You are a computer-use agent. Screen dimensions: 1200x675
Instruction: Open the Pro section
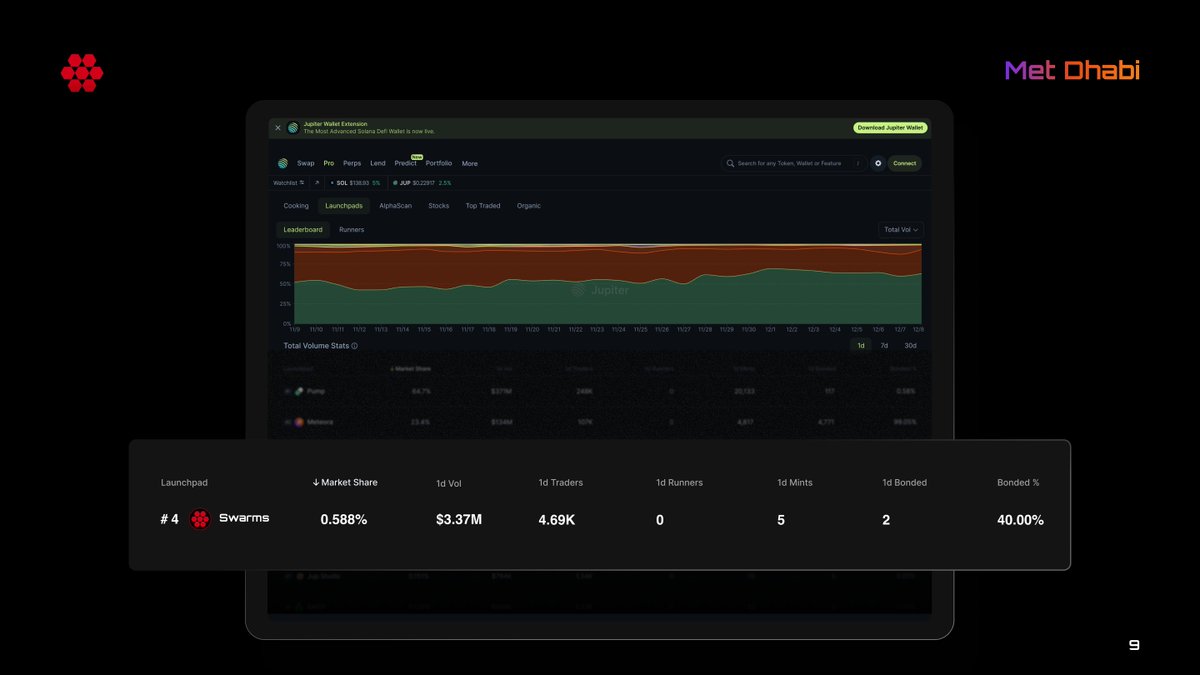[329, 163]
